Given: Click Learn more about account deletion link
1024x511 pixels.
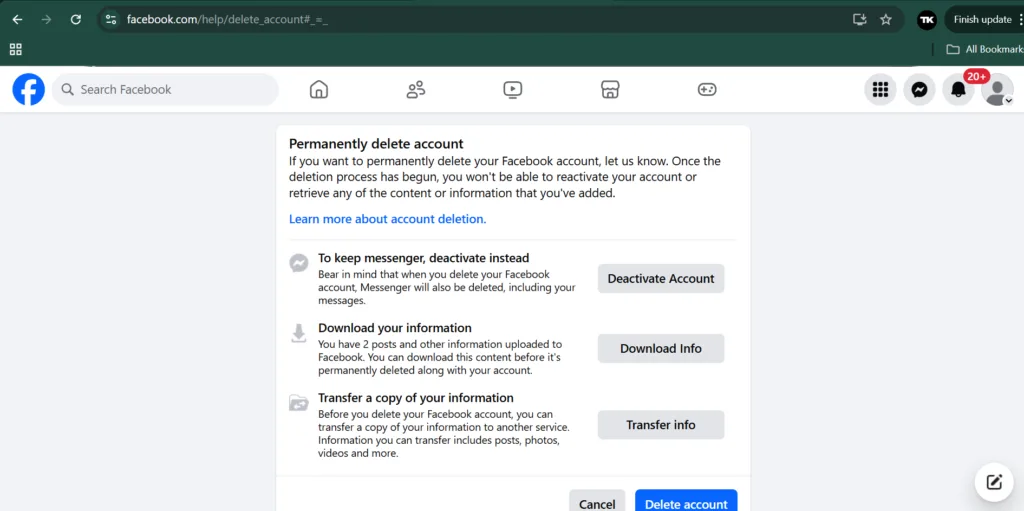Looking at the screenshot, I should pos(387,219).
